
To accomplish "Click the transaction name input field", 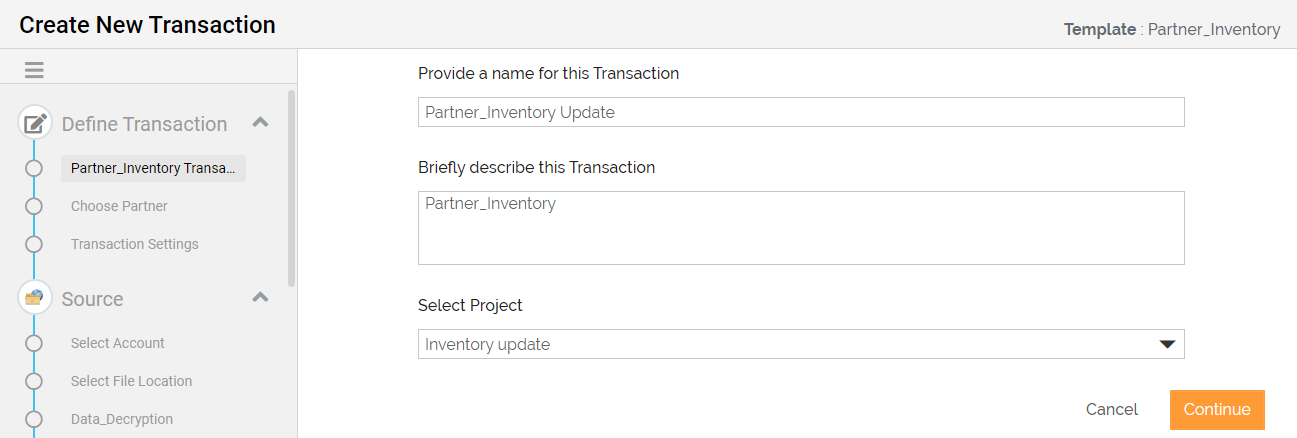I will click(x=800, y=112).
